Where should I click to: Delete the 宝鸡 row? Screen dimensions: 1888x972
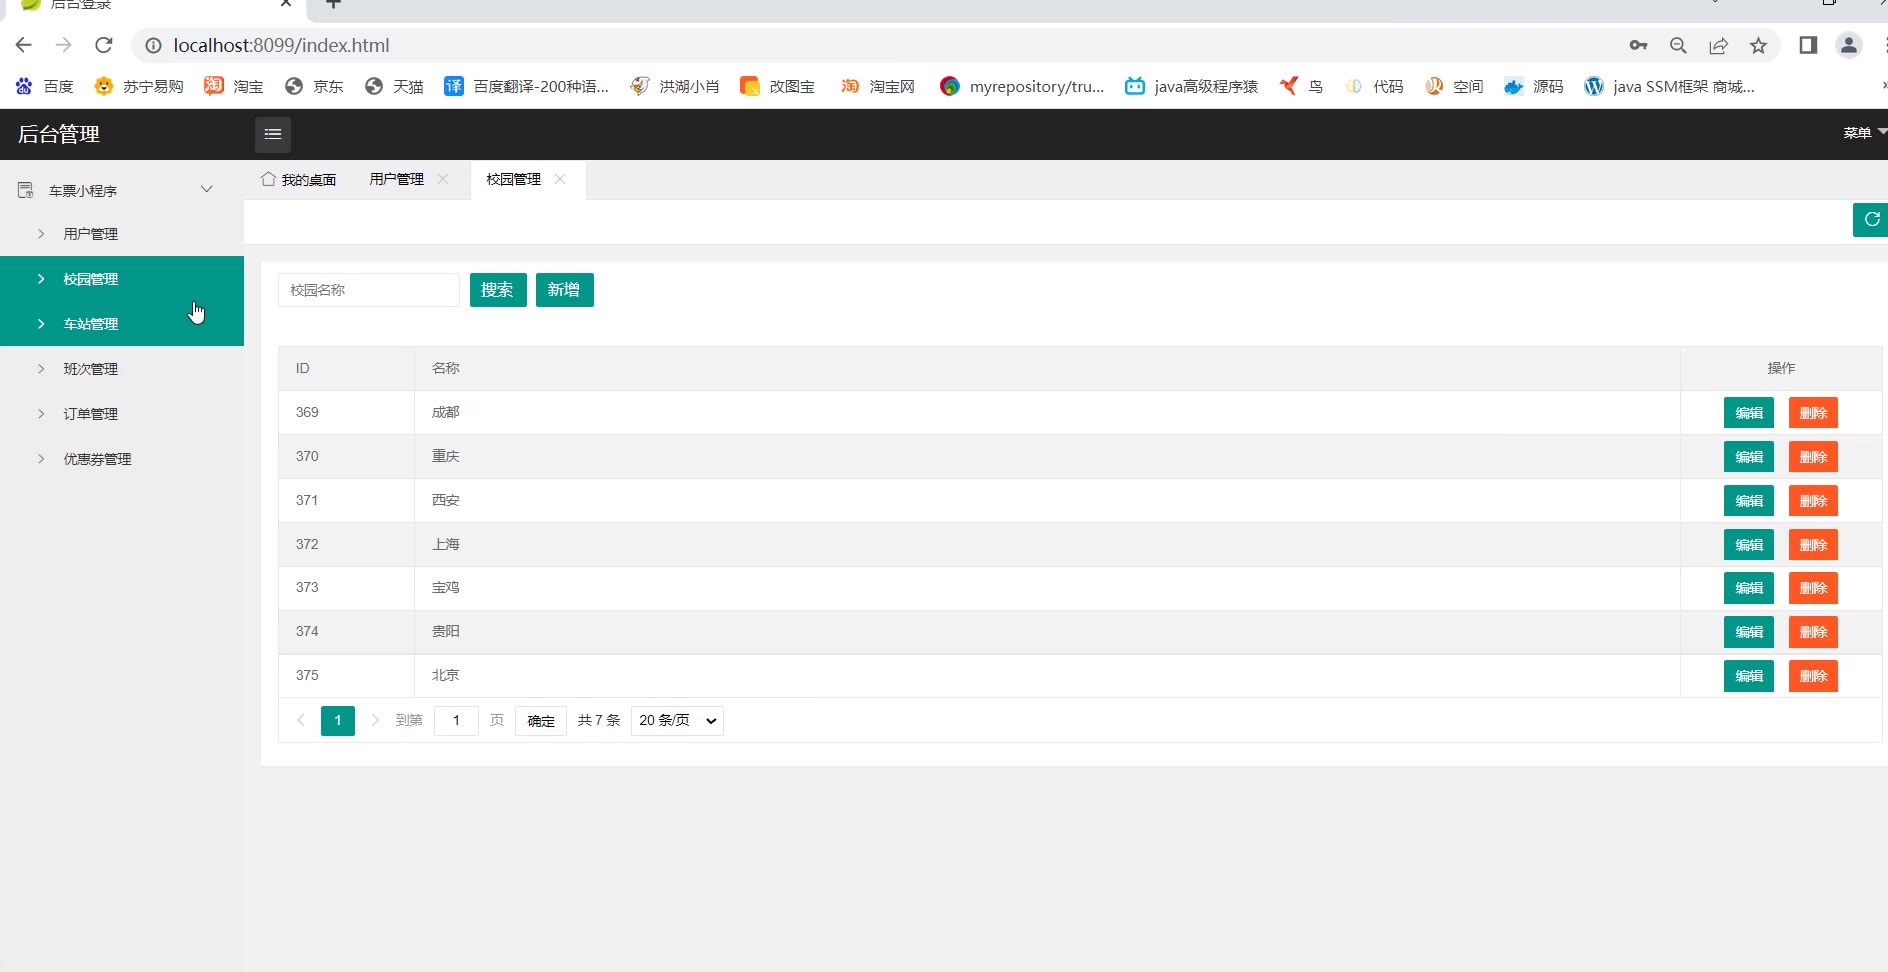[x=1813, y=588]
